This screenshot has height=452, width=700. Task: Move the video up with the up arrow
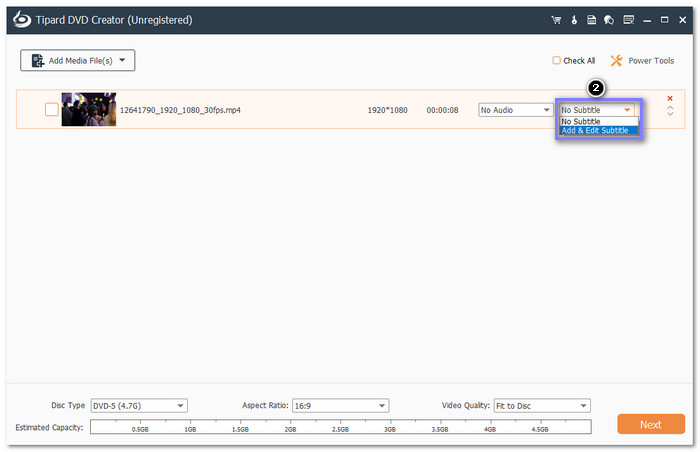coord(670,107)
